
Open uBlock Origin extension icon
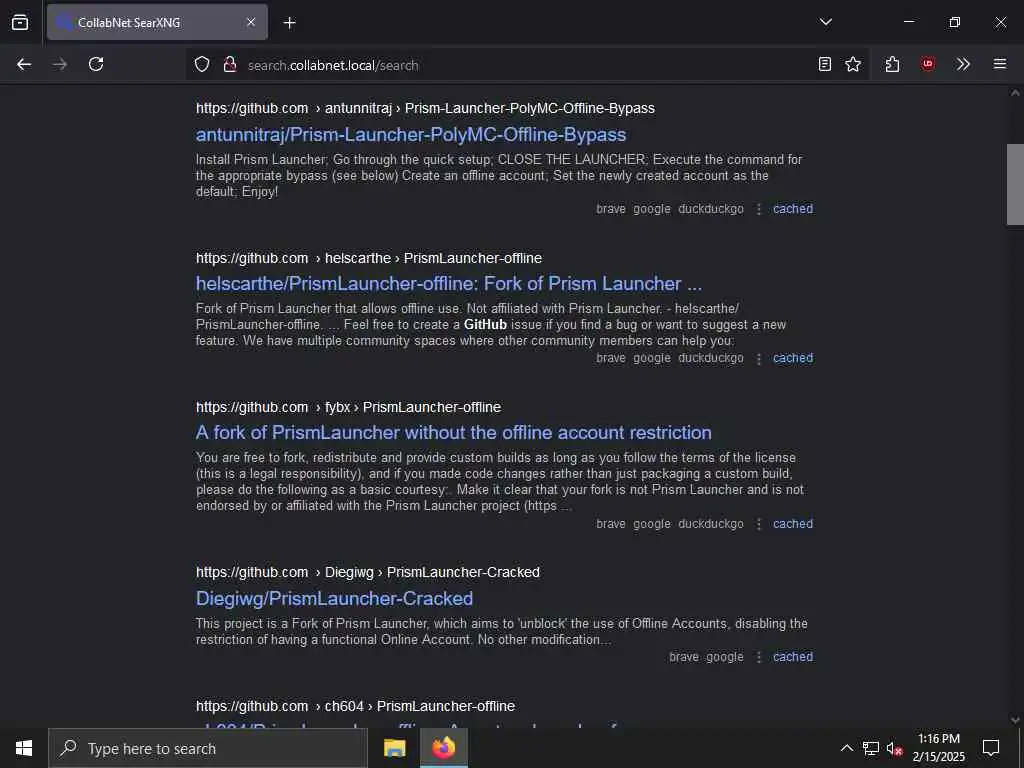coord(928,64)
